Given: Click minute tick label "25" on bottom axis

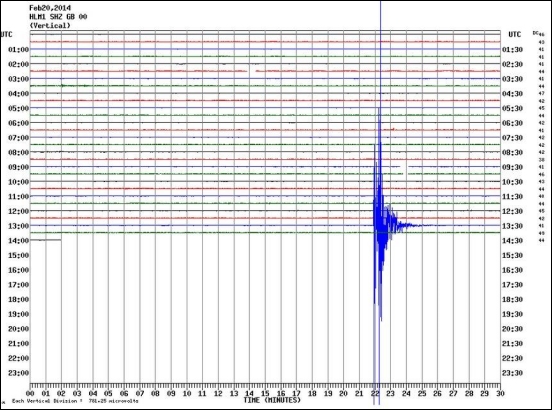Looking at the screenshot, I should 422,393.
